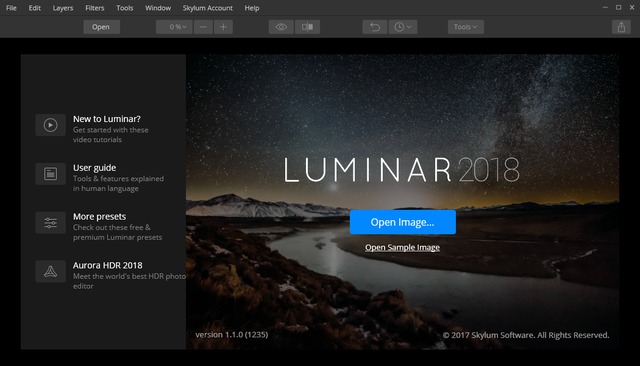
Task: Open the Filters menu
Action: [x=95, y=8]
